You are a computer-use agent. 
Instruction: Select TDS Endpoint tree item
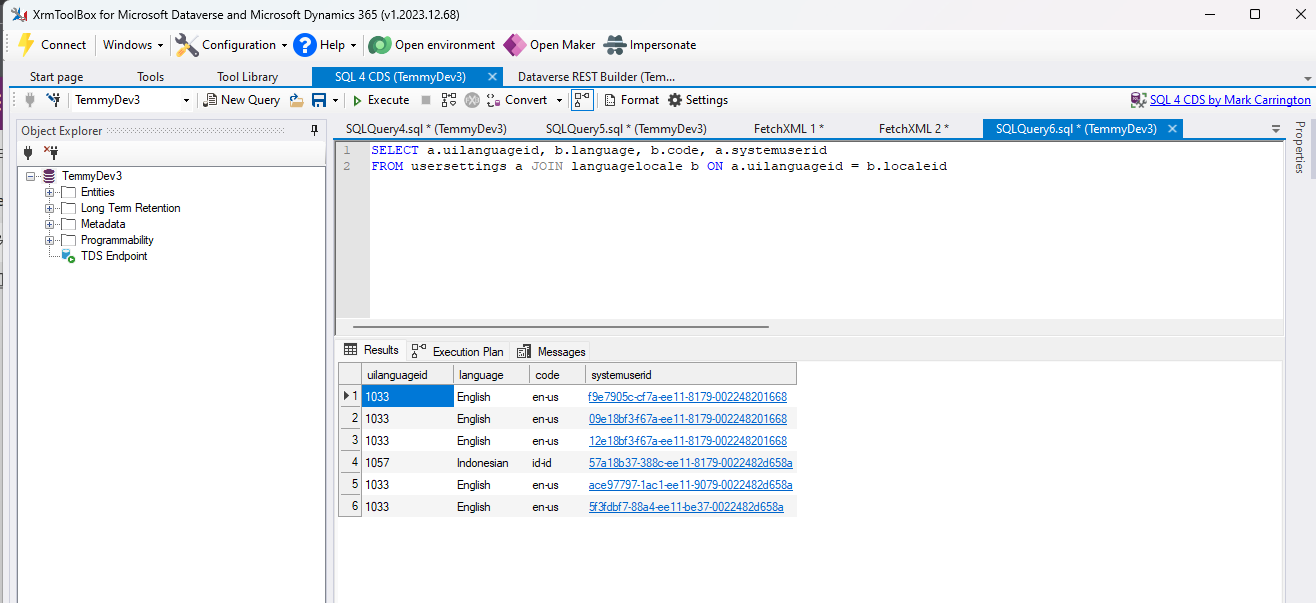pyautogui.click(x=113, y=256)
